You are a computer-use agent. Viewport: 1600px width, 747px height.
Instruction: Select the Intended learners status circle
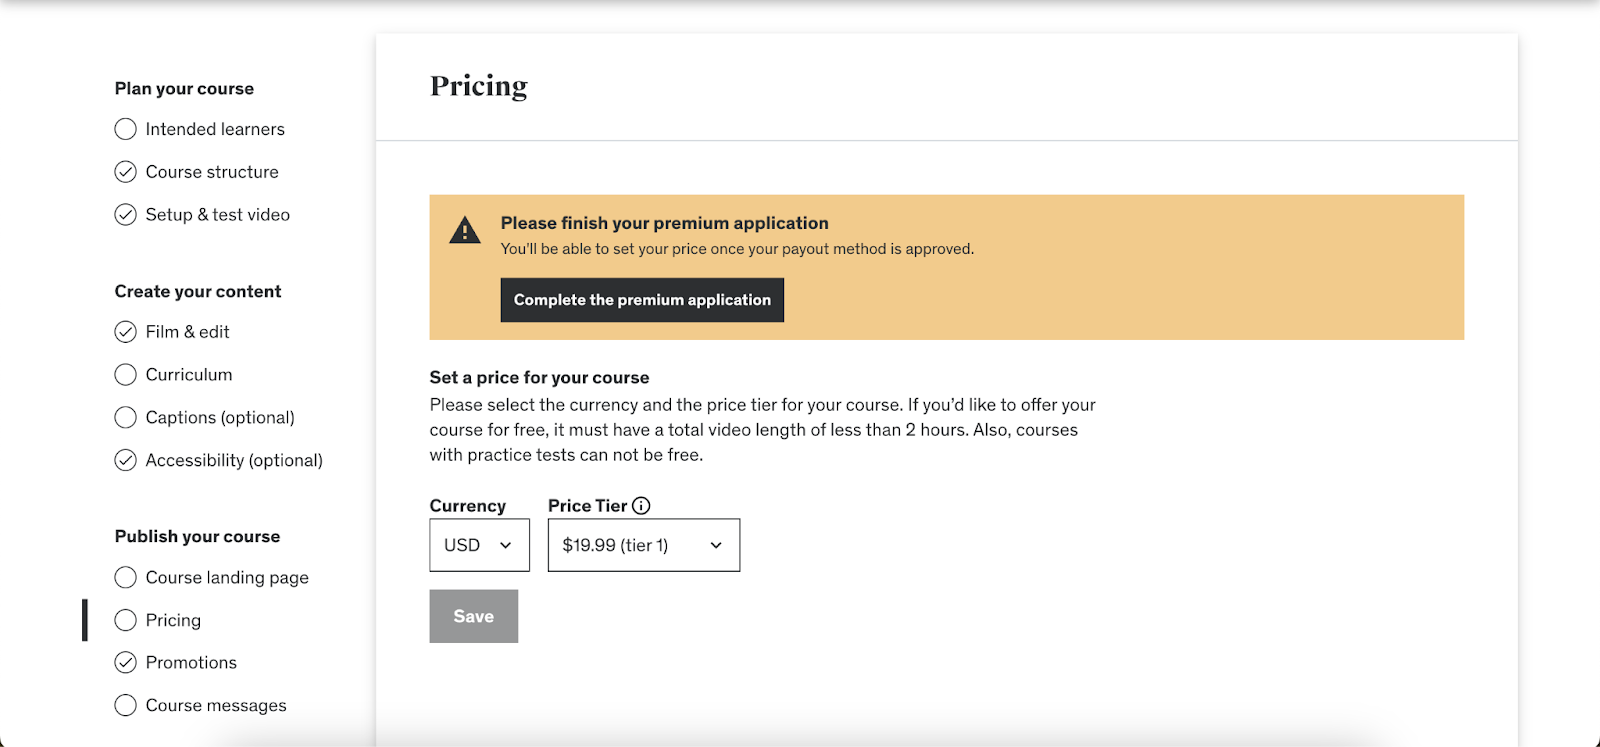125,128
